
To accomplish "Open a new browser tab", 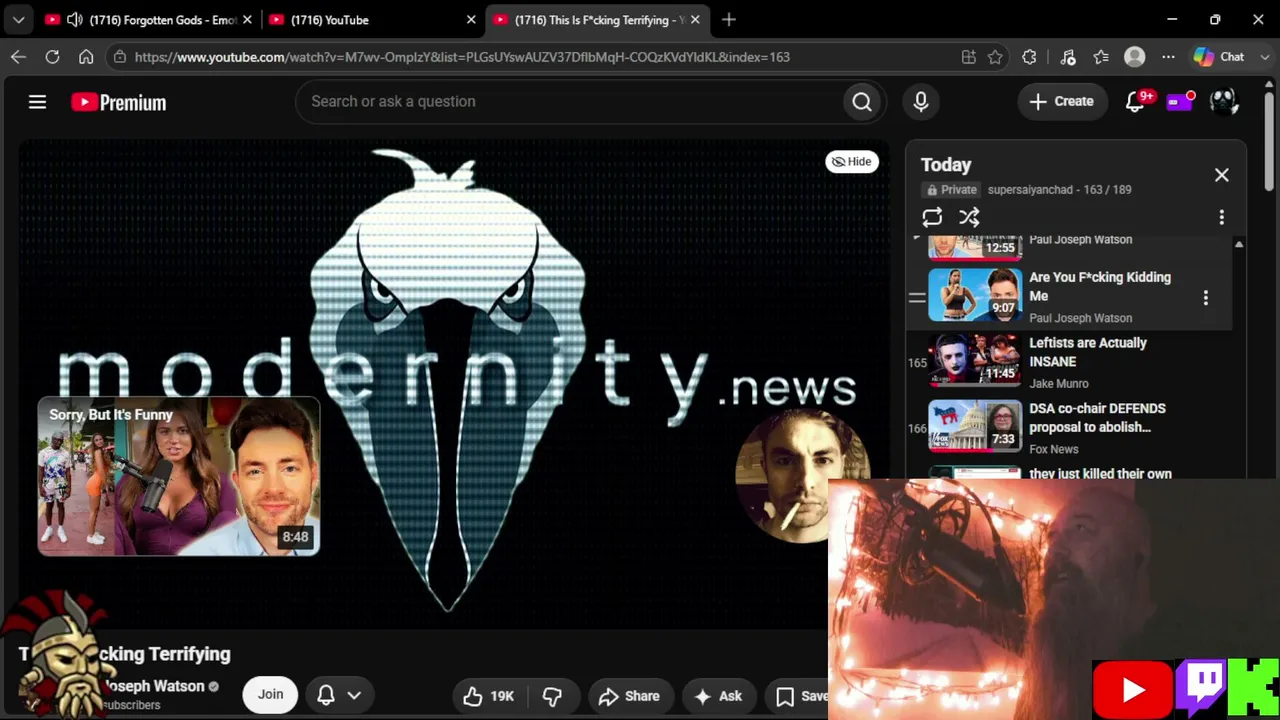I will (729, 20).
